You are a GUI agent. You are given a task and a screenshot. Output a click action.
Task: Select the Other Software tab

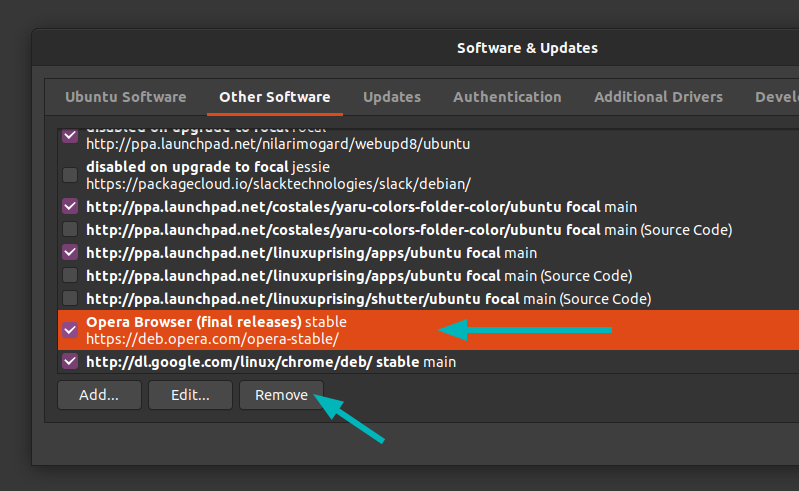[275, 97]
